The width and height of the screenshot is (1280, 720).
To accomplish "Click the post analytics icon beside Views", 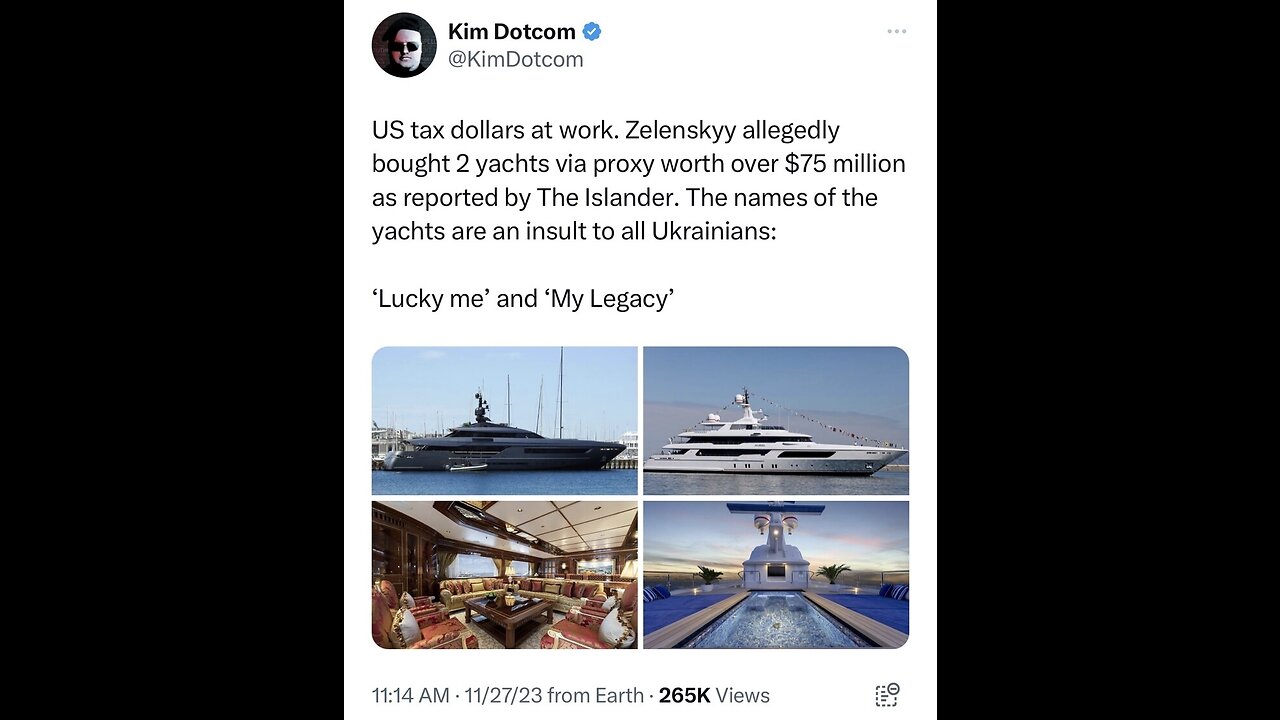I will pyautogui.click(x=887, y=695).
